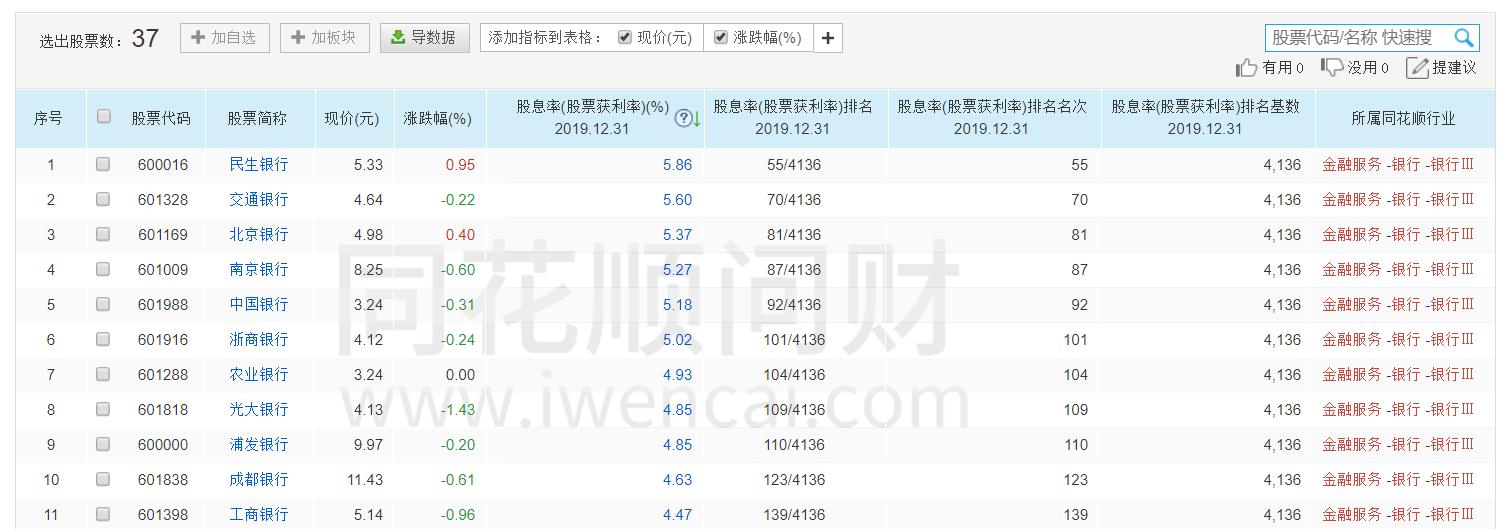Open the 光大银行 stock link
Viewport: 1500px width, 529px height.
[258, 410]
